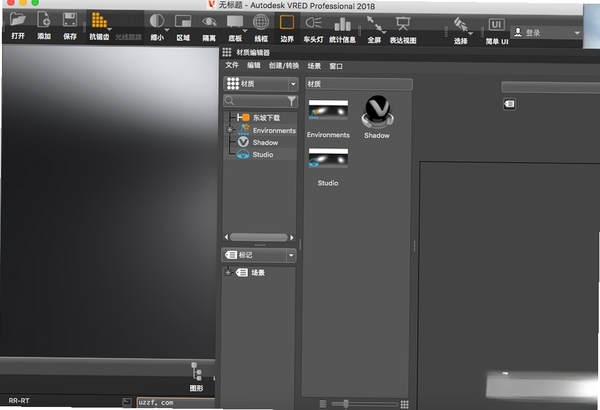Open the Login (登录) account dropdown

(x=546, y=33)
